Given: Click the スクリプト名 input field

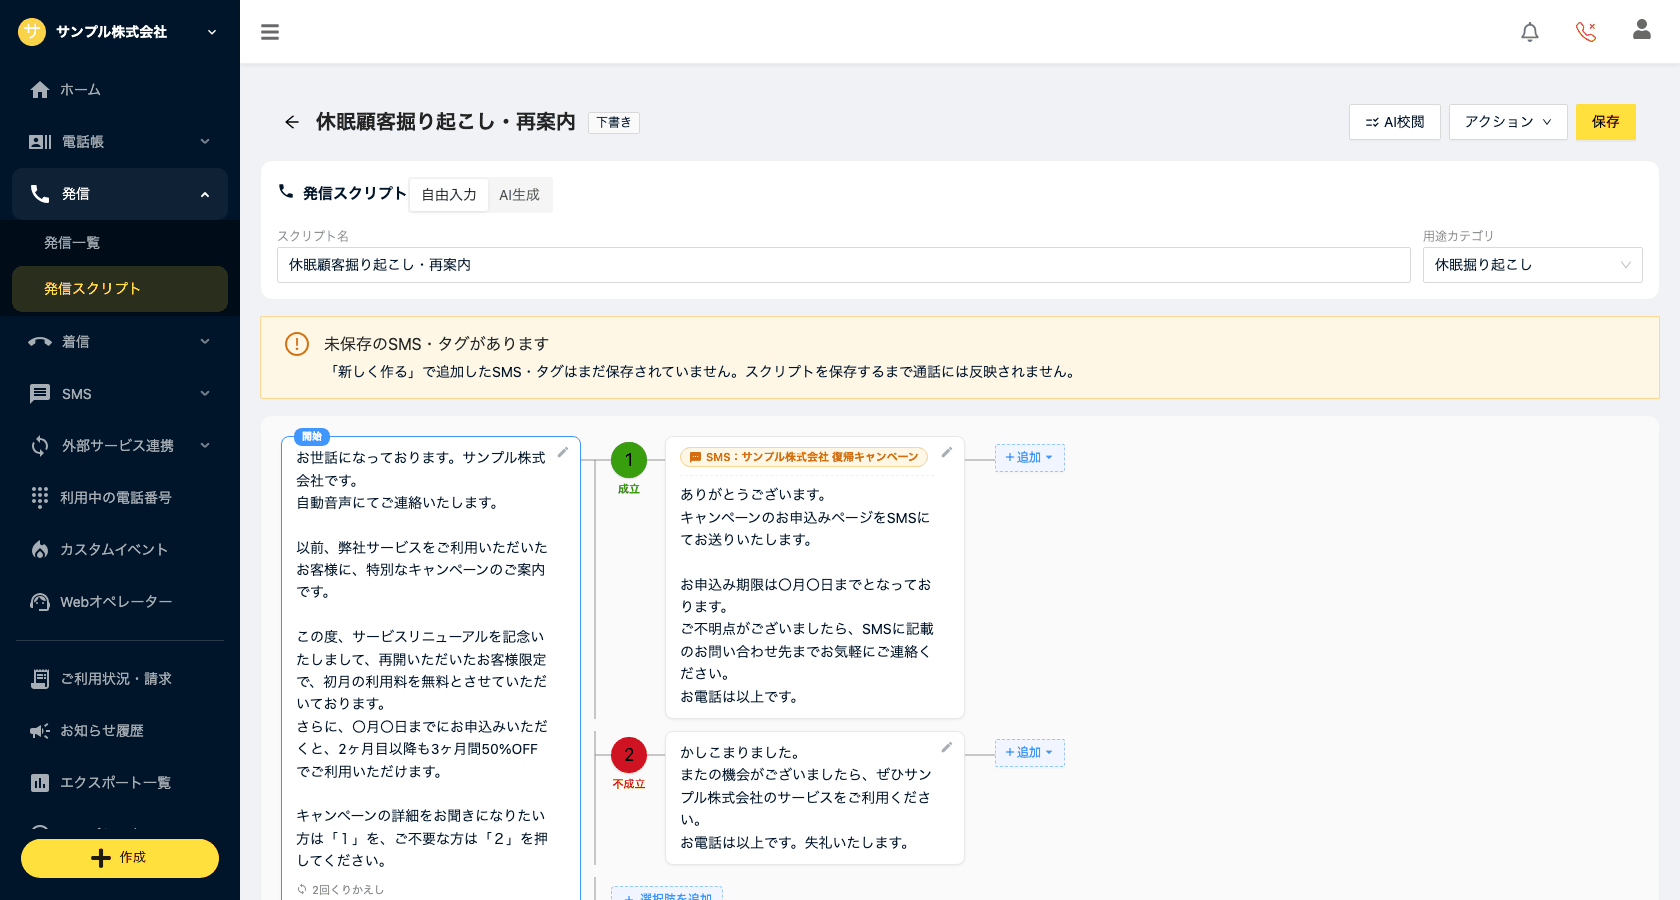Looking at the screenshot, I should [x=843, y=265].
